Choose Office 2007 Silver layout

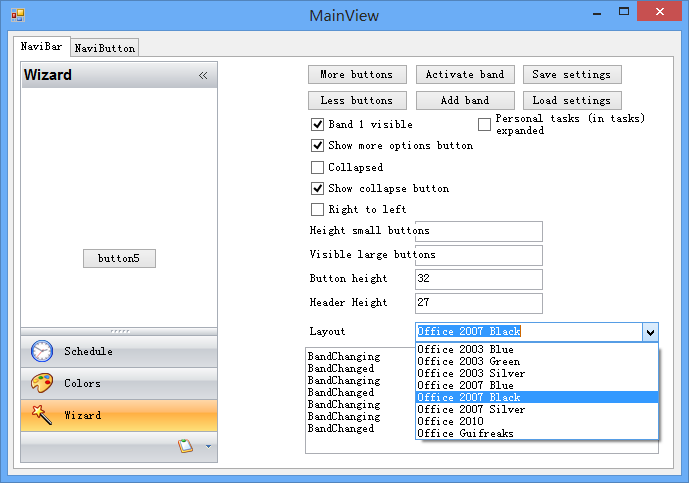pyautogui.click(x=537, y=409)
